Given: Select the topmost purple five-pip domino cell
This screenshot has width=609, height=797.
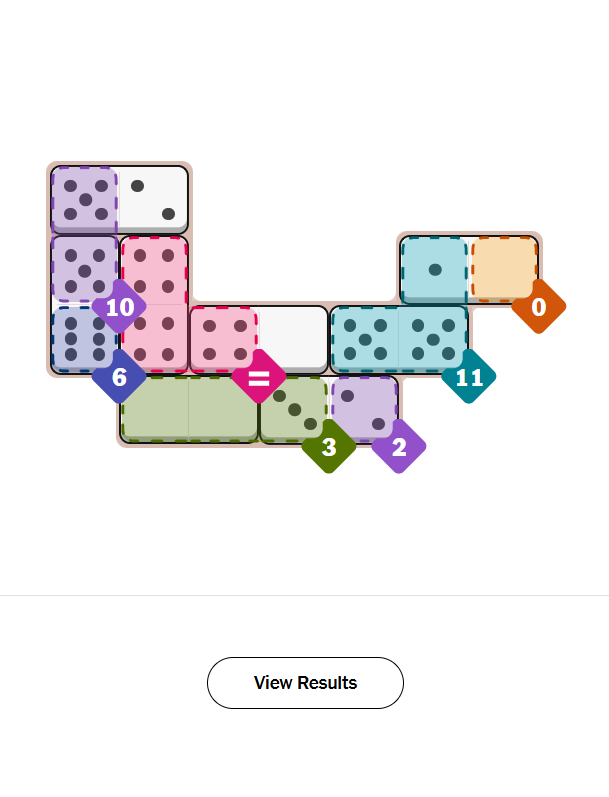Looking at the screenshot, I should coord(84,199).
